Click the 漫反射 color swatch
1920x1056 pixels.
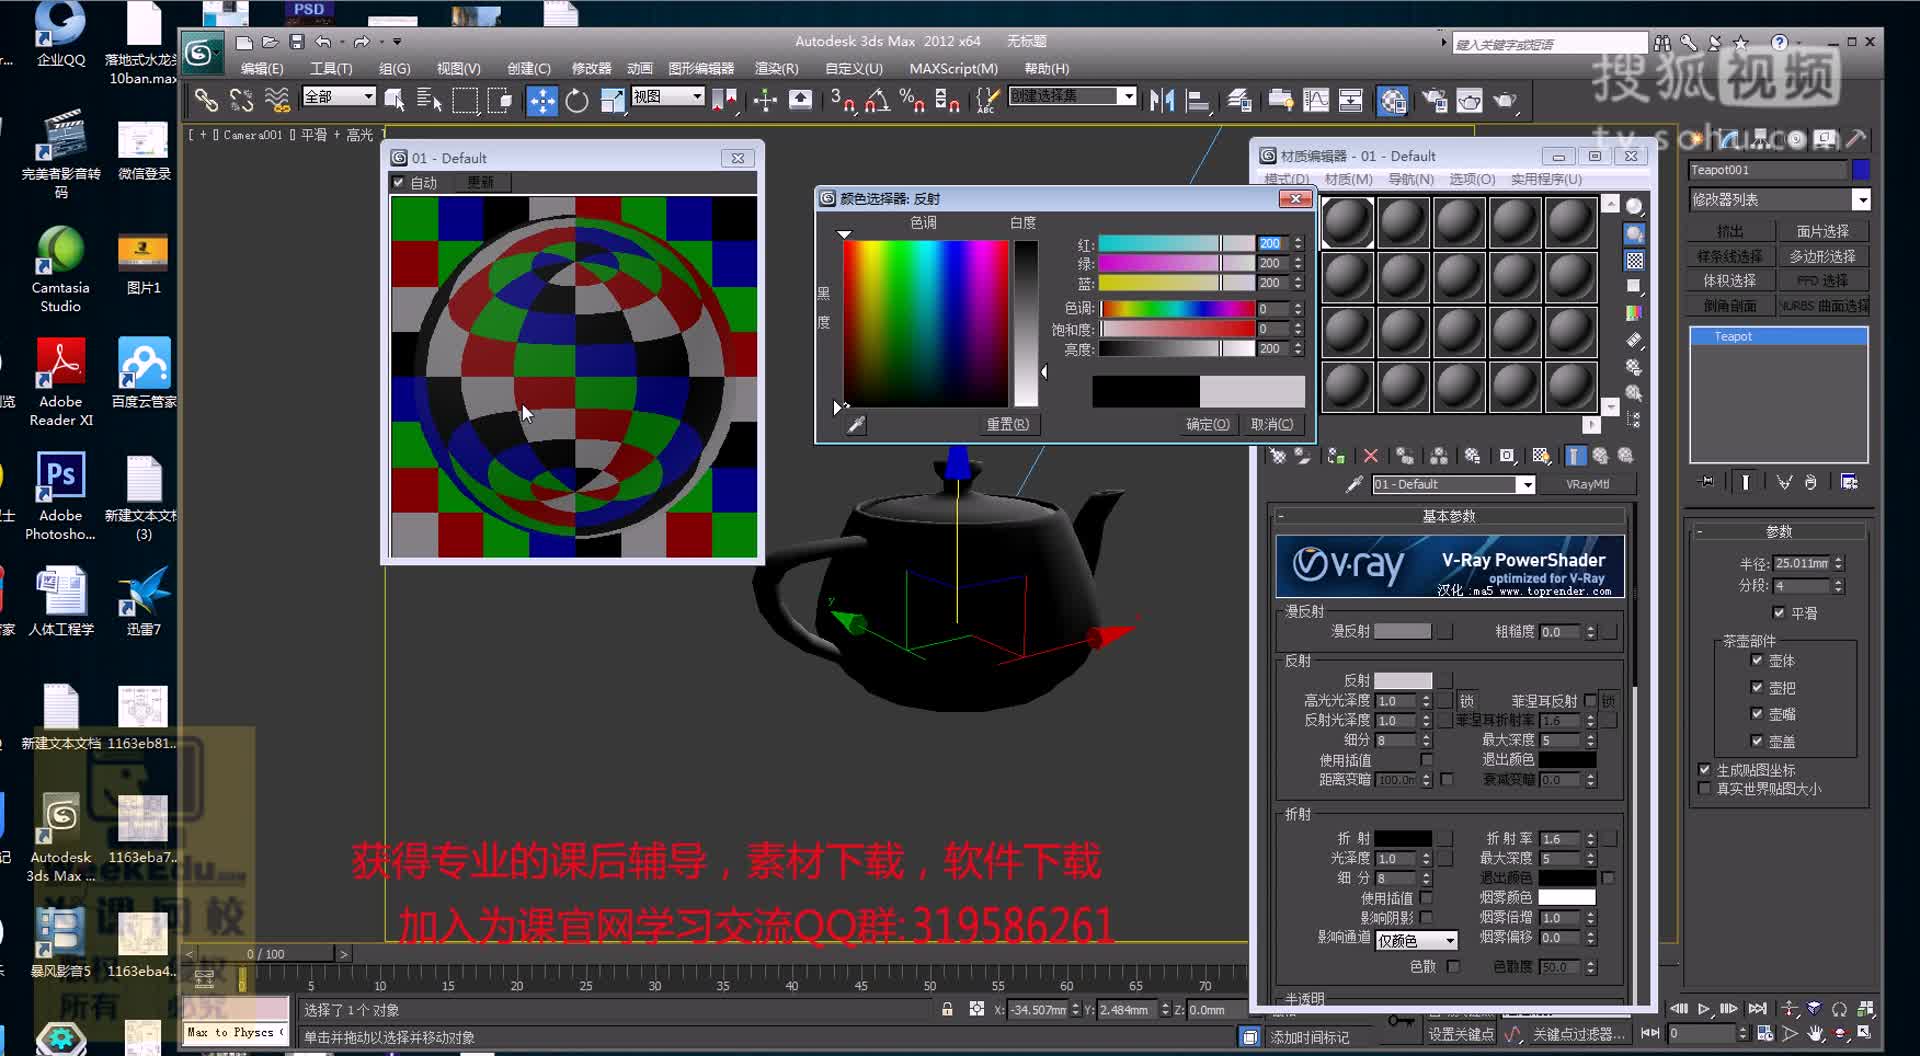[x=1403, y=631]
